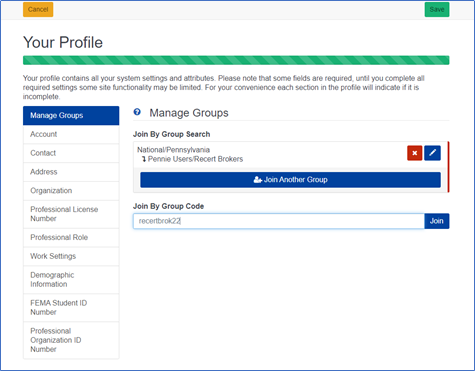Viewport: 475px width, 371px height.
Task: Click the Your Profile heading
Action: click(x=63, y=42)
